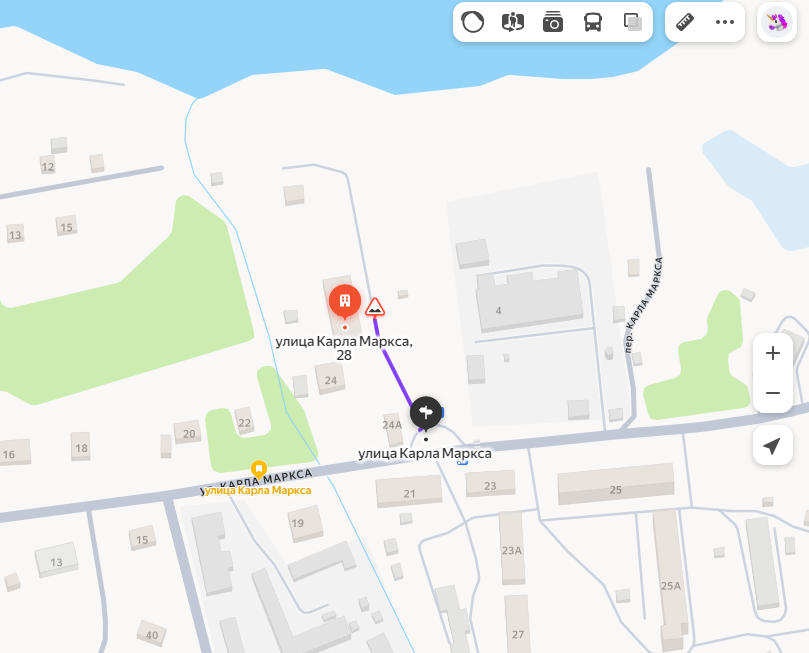Click building number 4 on the map
The image size is (809, 653).
(x=529, y=301)
